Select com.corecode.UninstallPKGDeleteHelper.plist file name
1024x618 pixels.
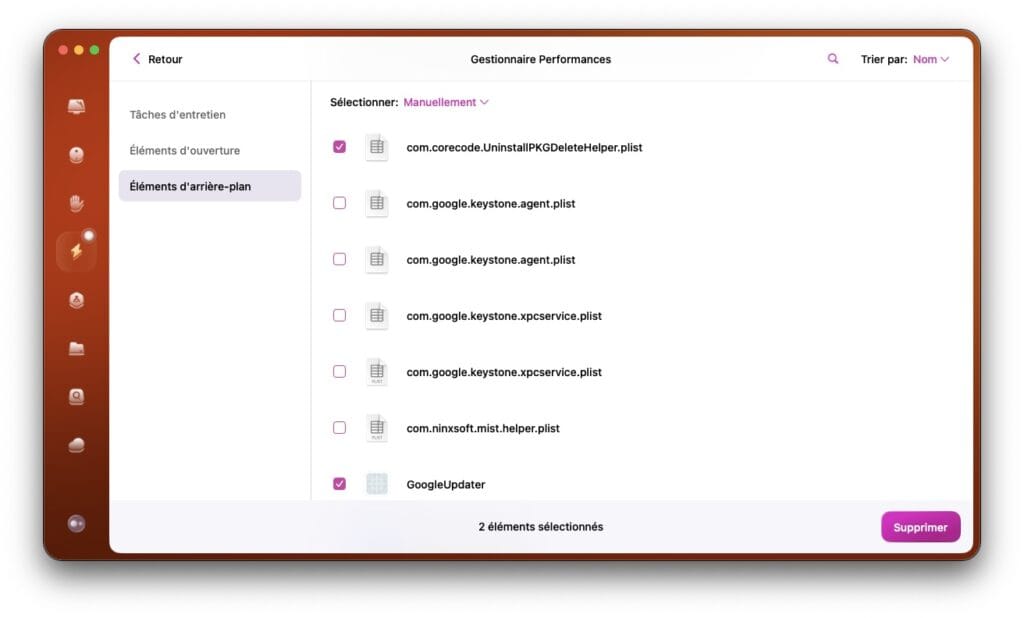524,148
